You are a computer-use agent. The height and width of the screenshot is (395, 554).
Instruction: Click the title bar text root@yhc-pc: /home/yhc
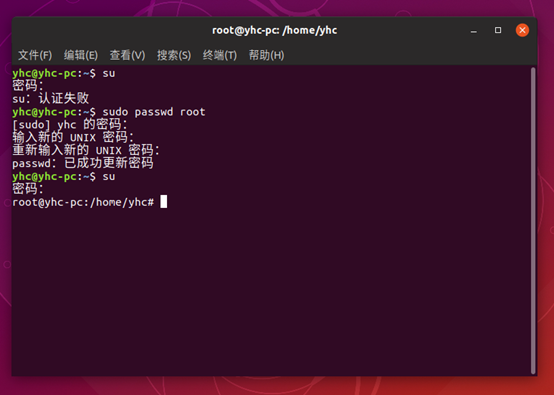click(x=275, y=30)
